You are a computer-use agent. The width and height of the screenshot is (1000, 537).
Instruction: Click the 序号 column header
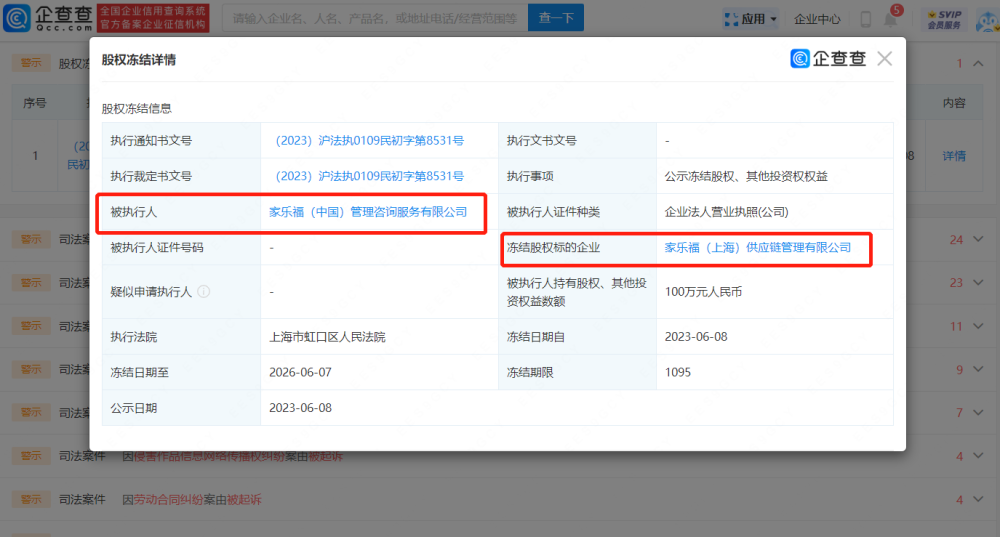[x=34, y=103]
